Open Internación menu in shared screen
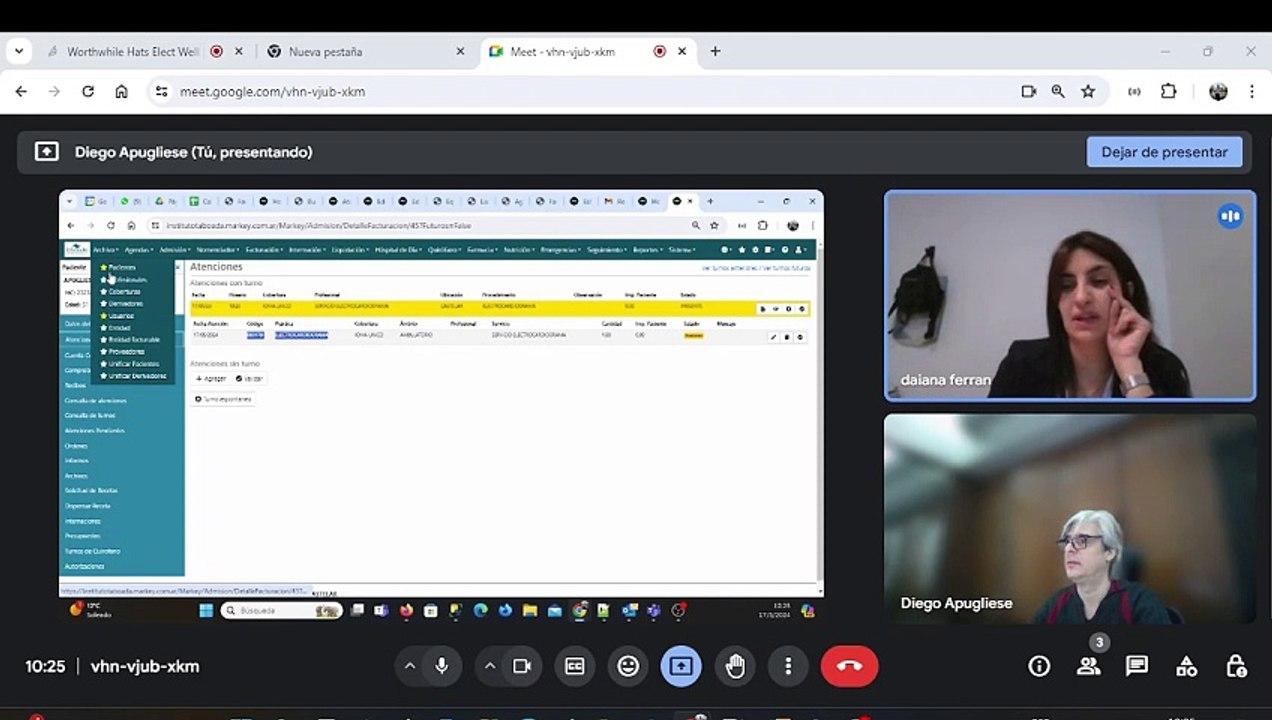Image resolution: width=1272 pixels, height=720 pixels. [307, 249]
